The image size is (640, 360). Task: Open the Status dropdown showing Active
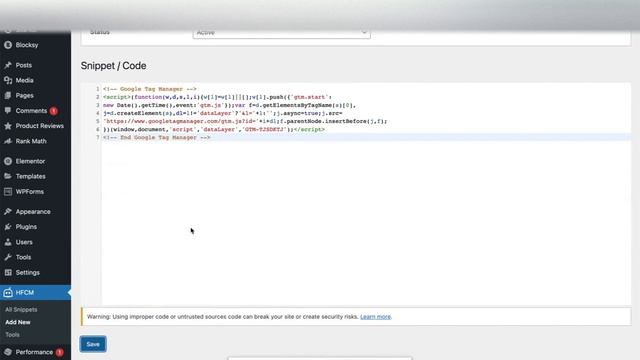tap(282, 33)
